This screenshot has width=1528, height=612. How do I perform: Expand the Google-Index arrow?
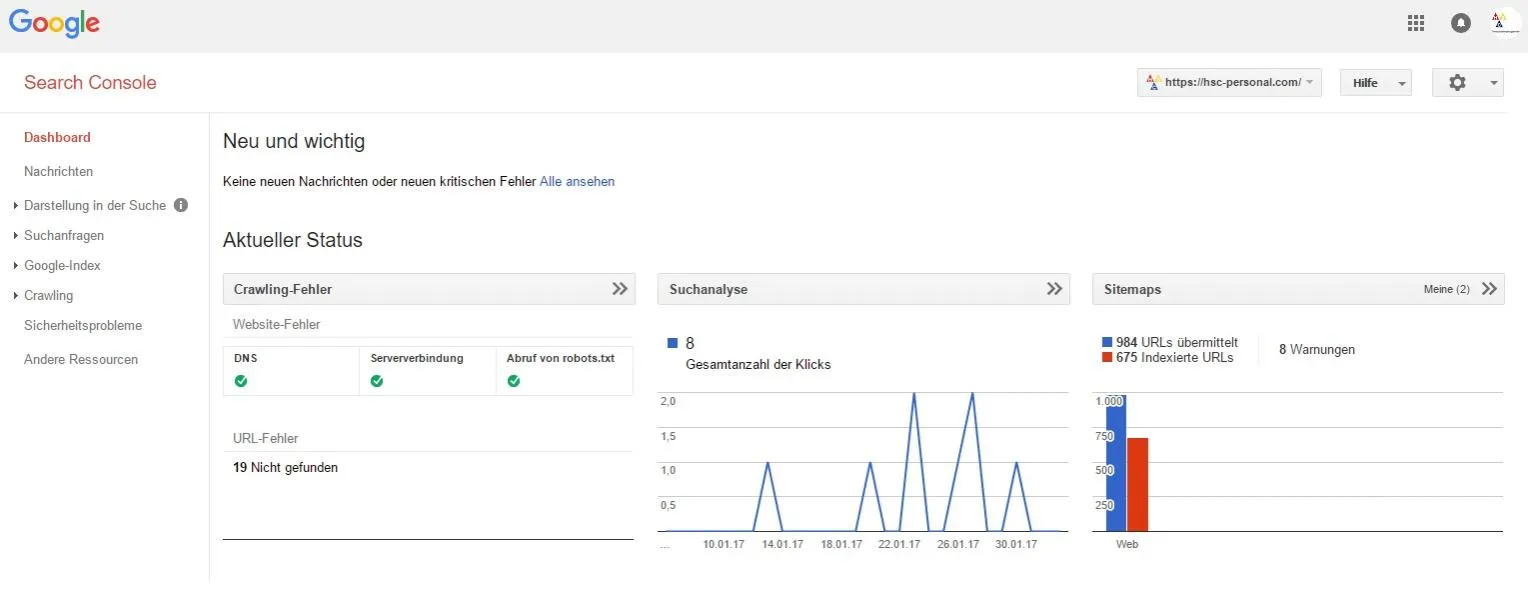click(16, 266)
